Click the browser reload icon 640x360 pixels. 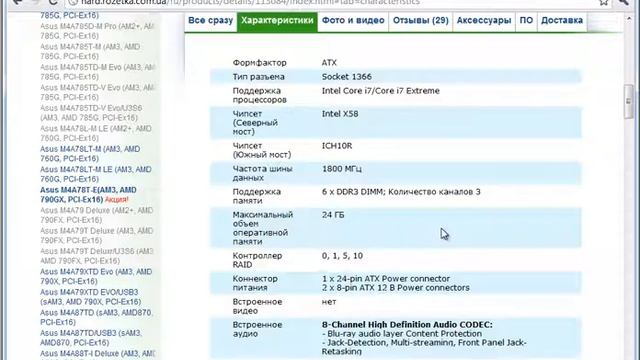click(x=53, y=2)
